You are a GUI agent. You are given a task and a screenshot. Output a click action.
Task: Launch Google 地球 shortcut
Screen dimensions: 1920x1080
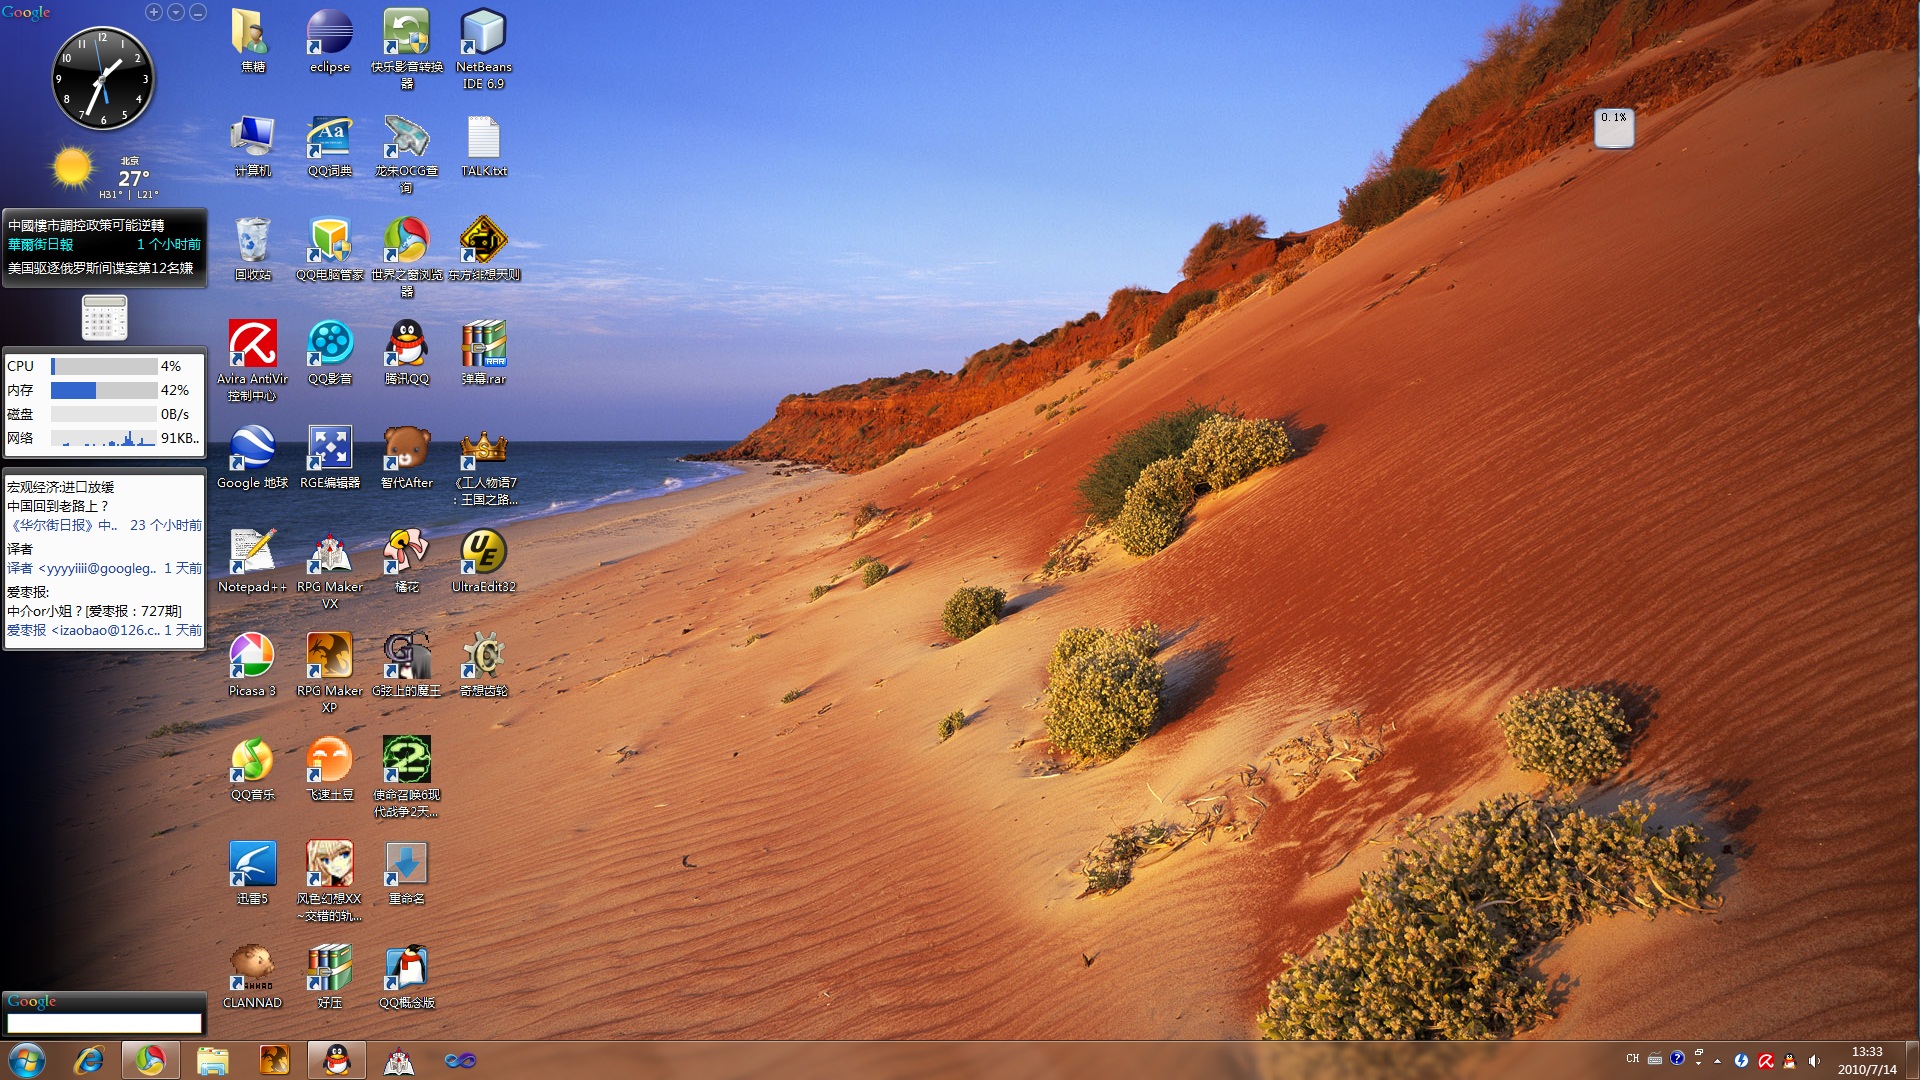click(x=252, y=457)
